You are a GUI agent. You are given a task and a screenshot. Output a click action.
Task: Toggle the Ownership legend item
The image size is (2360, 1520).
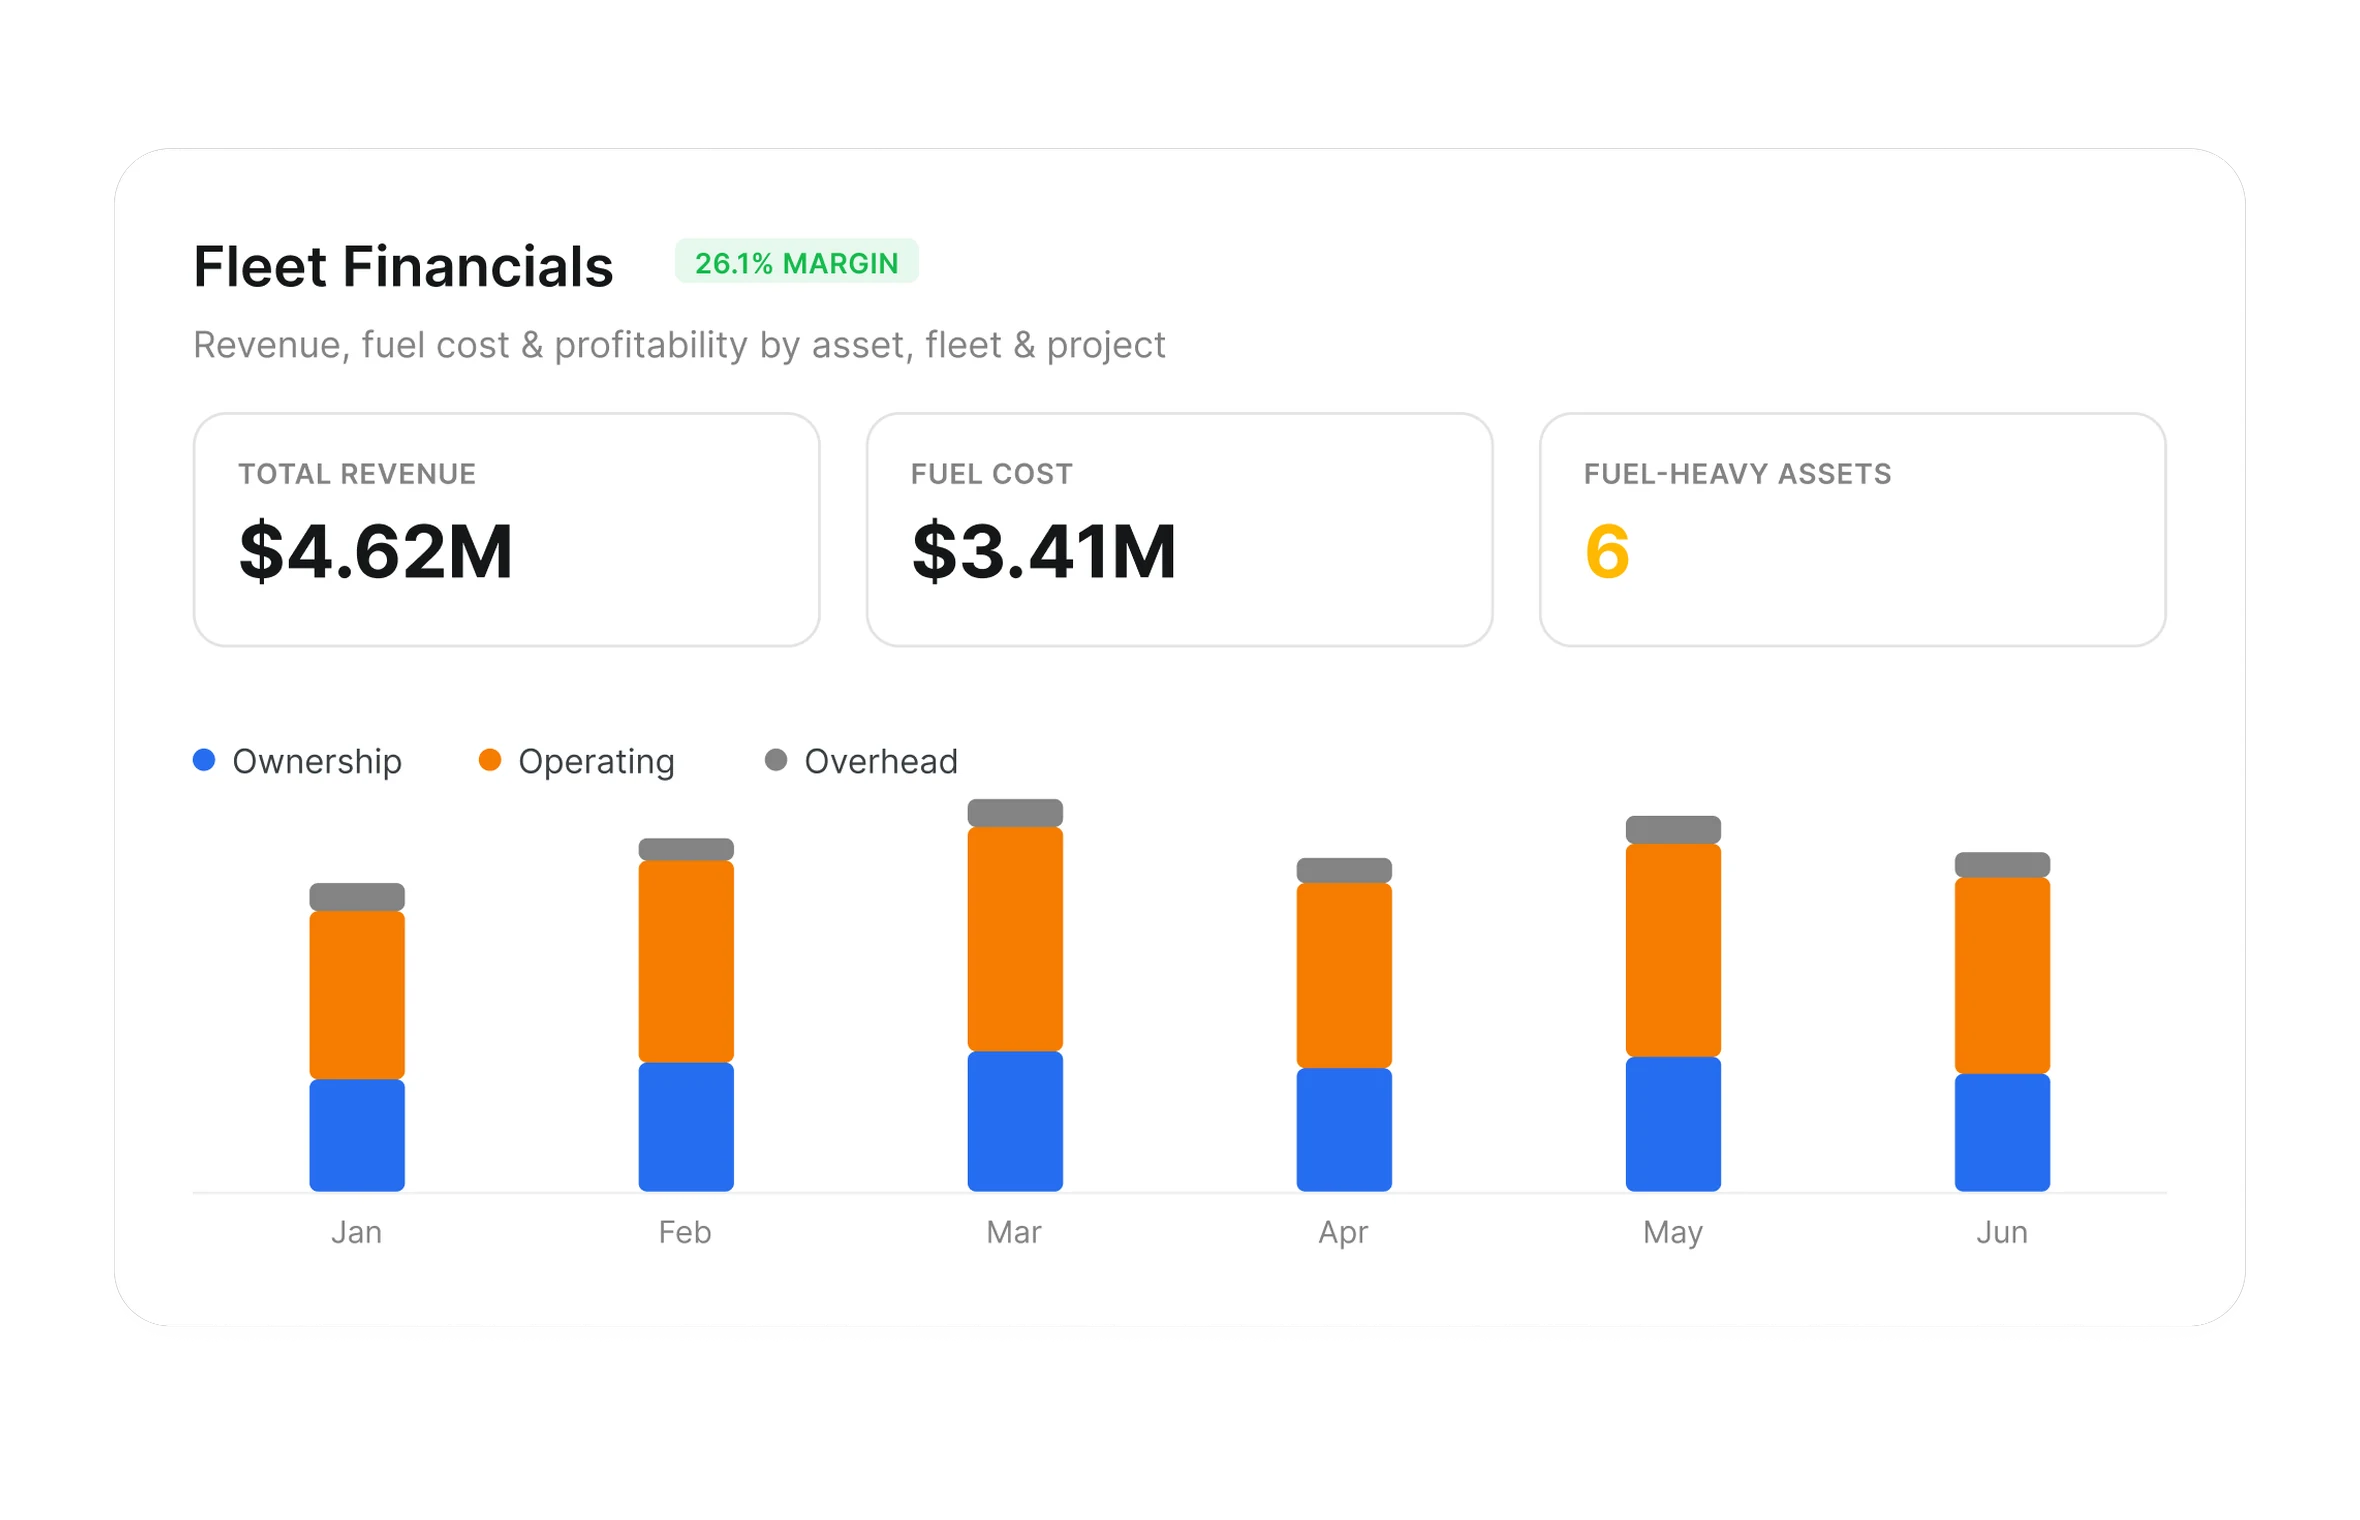(297, 761)
